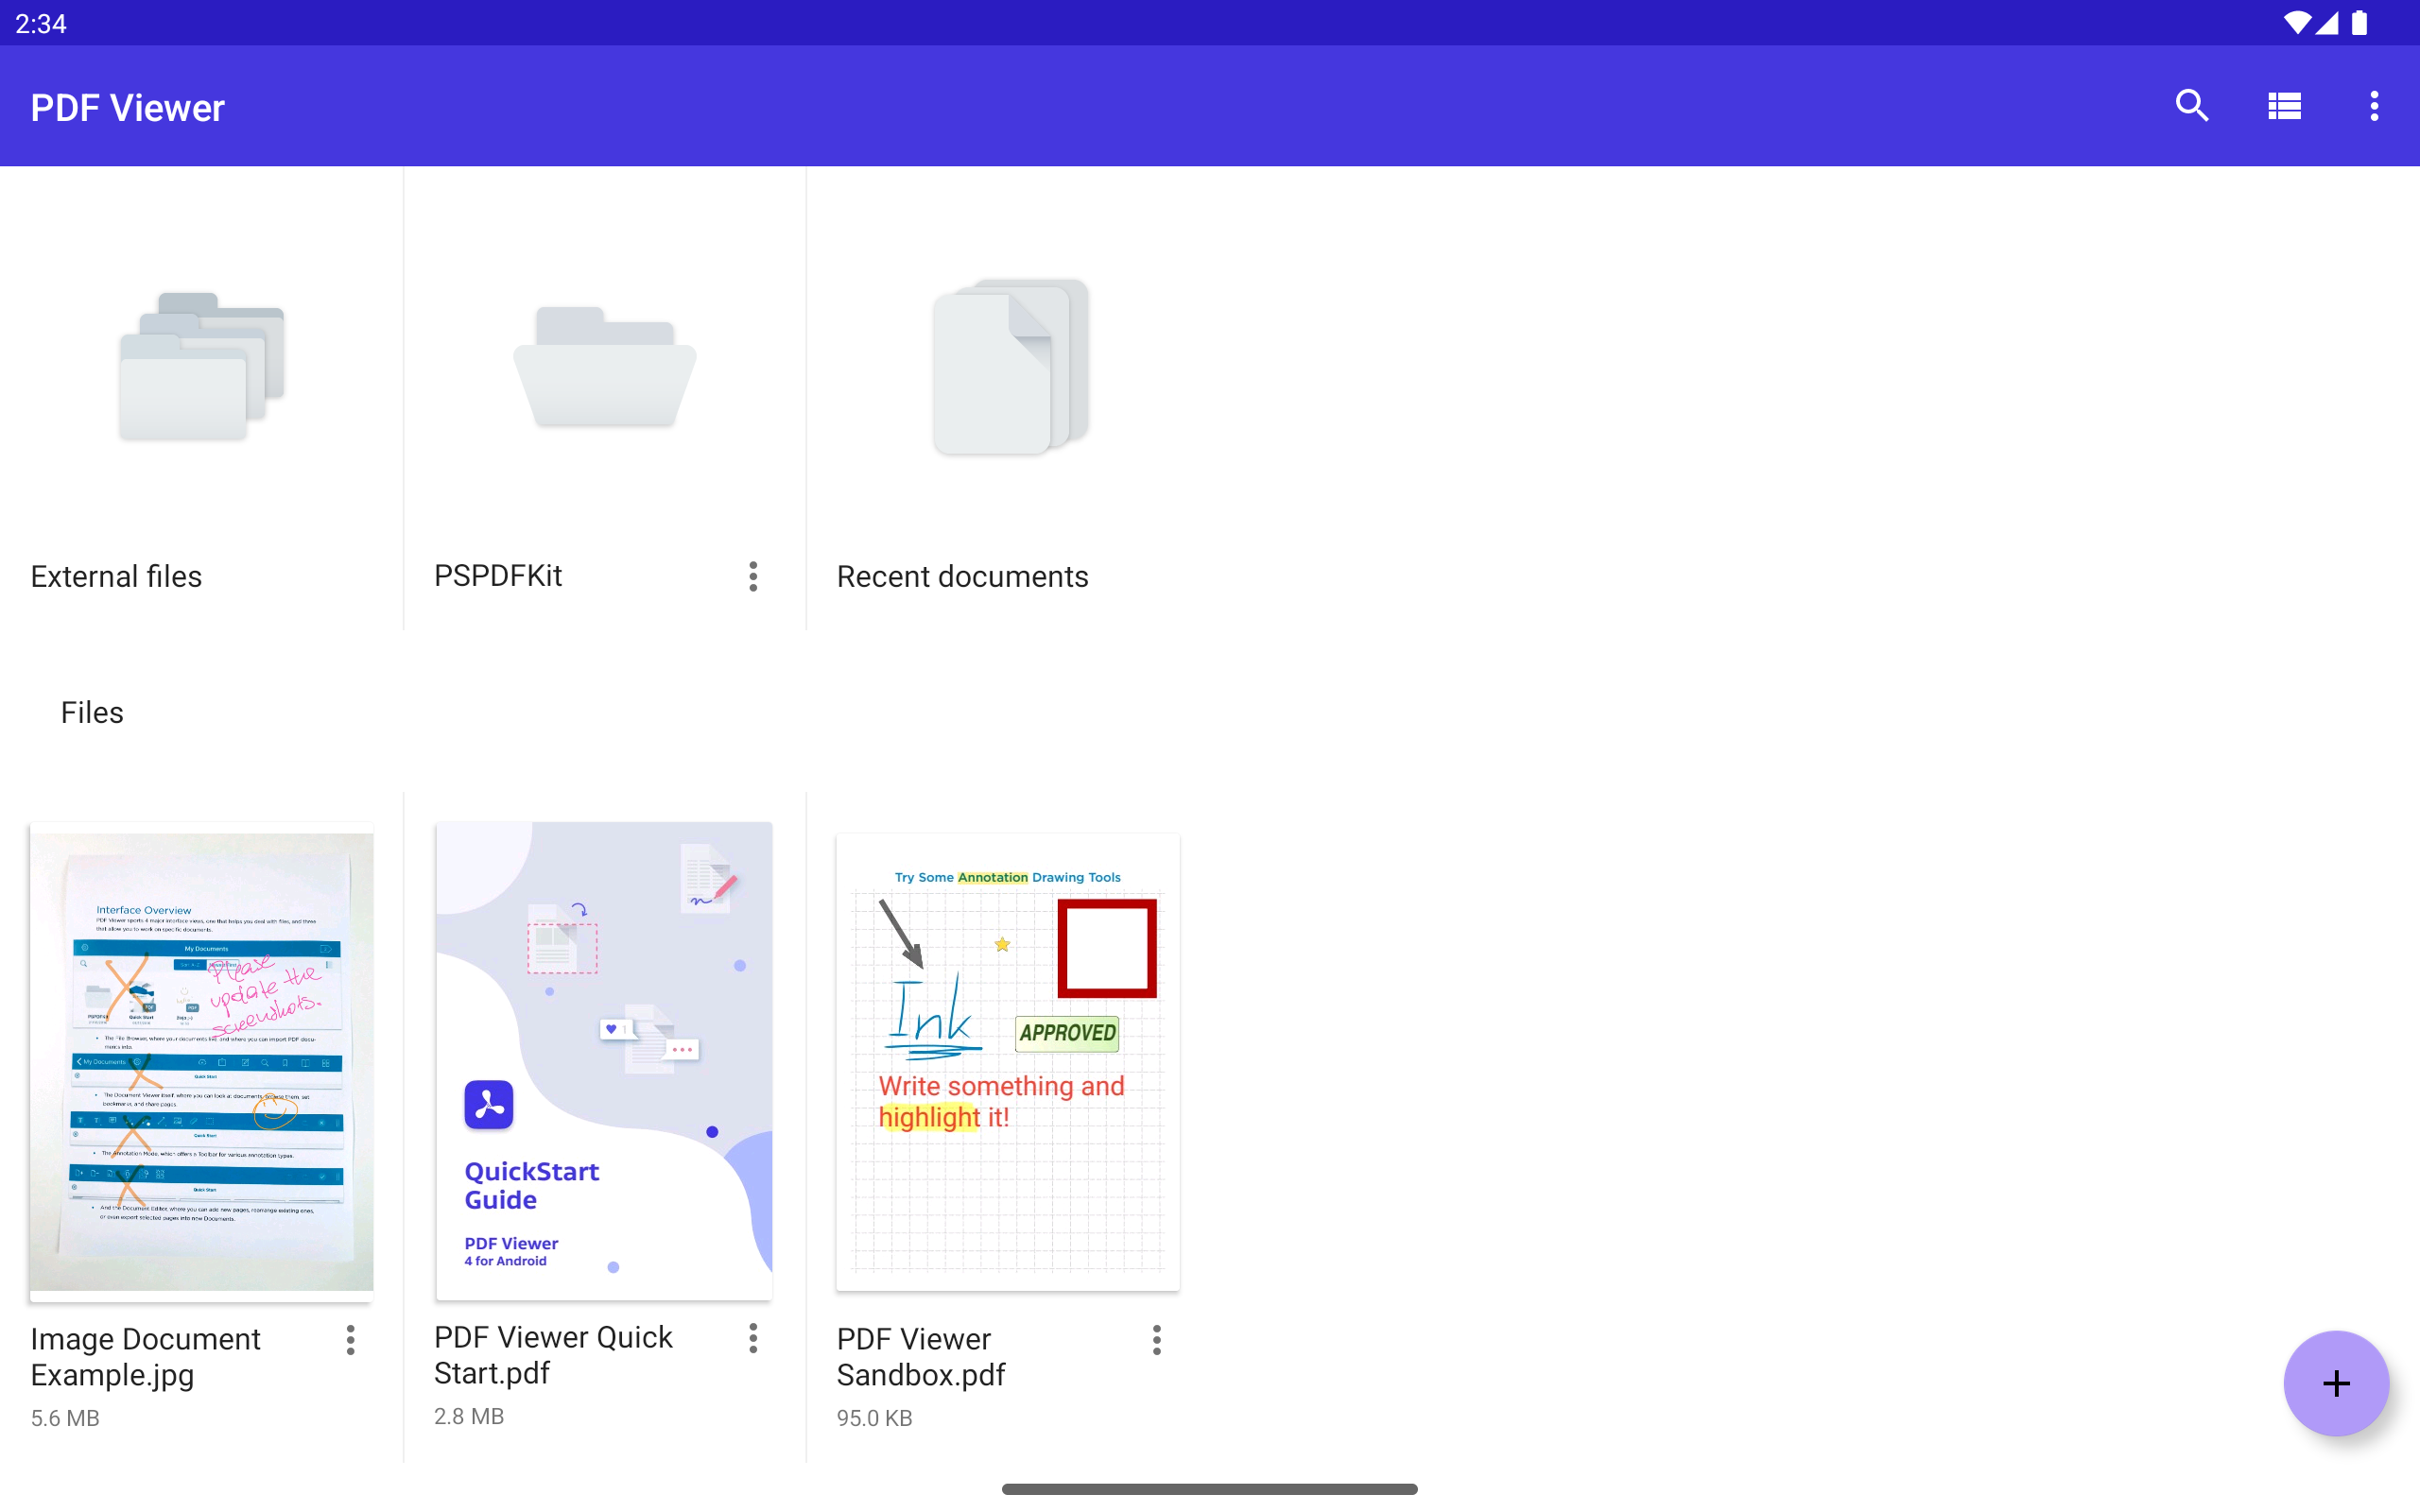This screenshot has height=1512, width=2420.
Task: Open the External files folder
Action: [x=202, y=367]
